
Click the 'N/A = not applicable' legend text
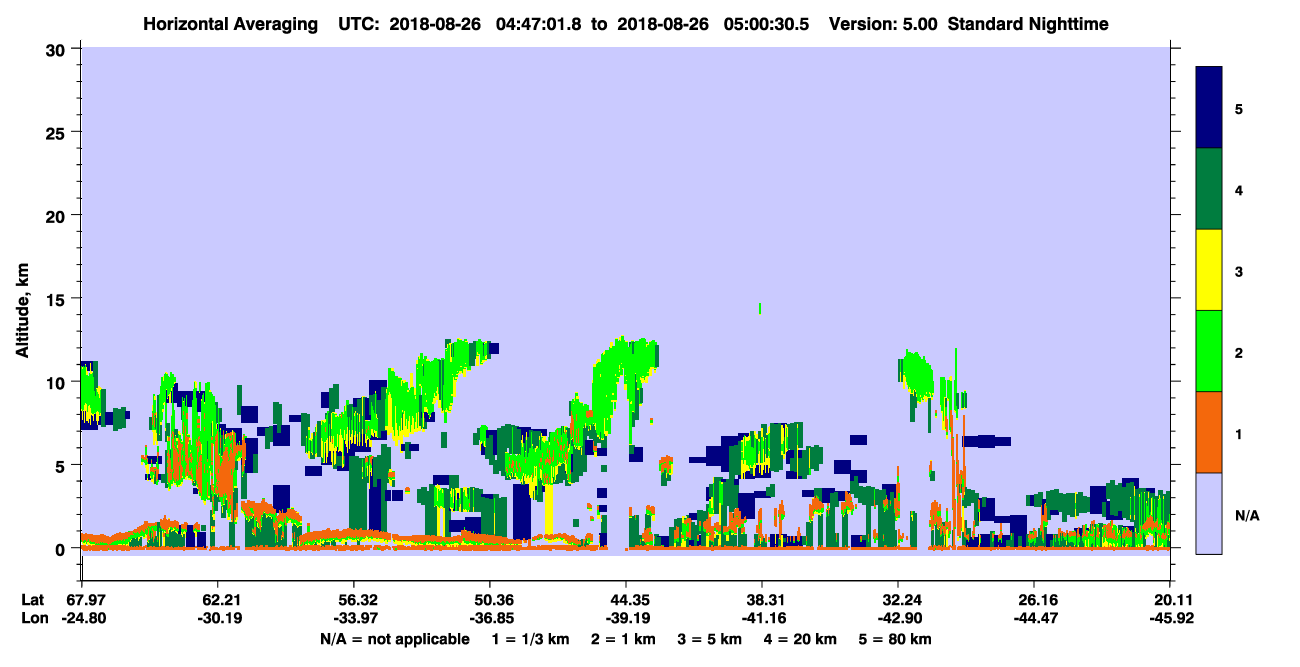[395, 640]
